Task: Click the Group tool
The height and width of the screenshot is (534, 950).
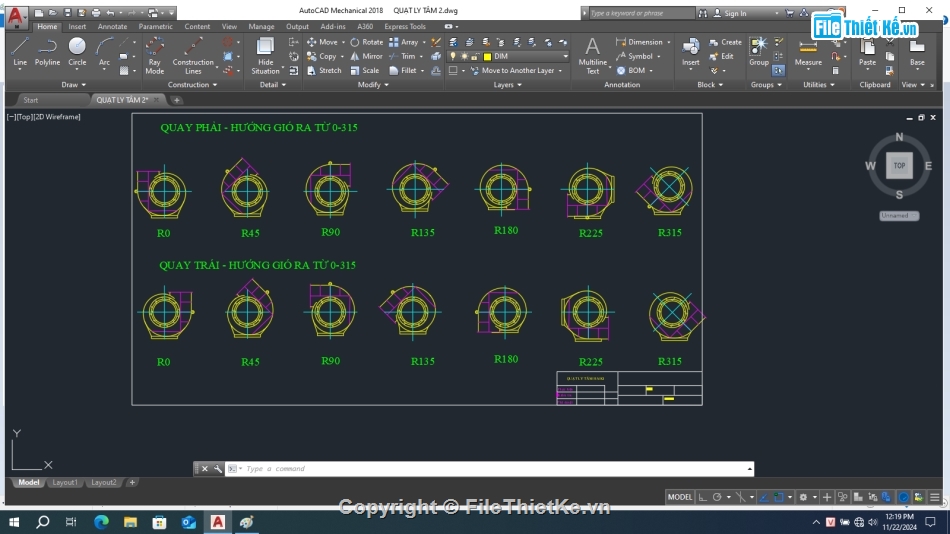Action: tap(759, 52)
